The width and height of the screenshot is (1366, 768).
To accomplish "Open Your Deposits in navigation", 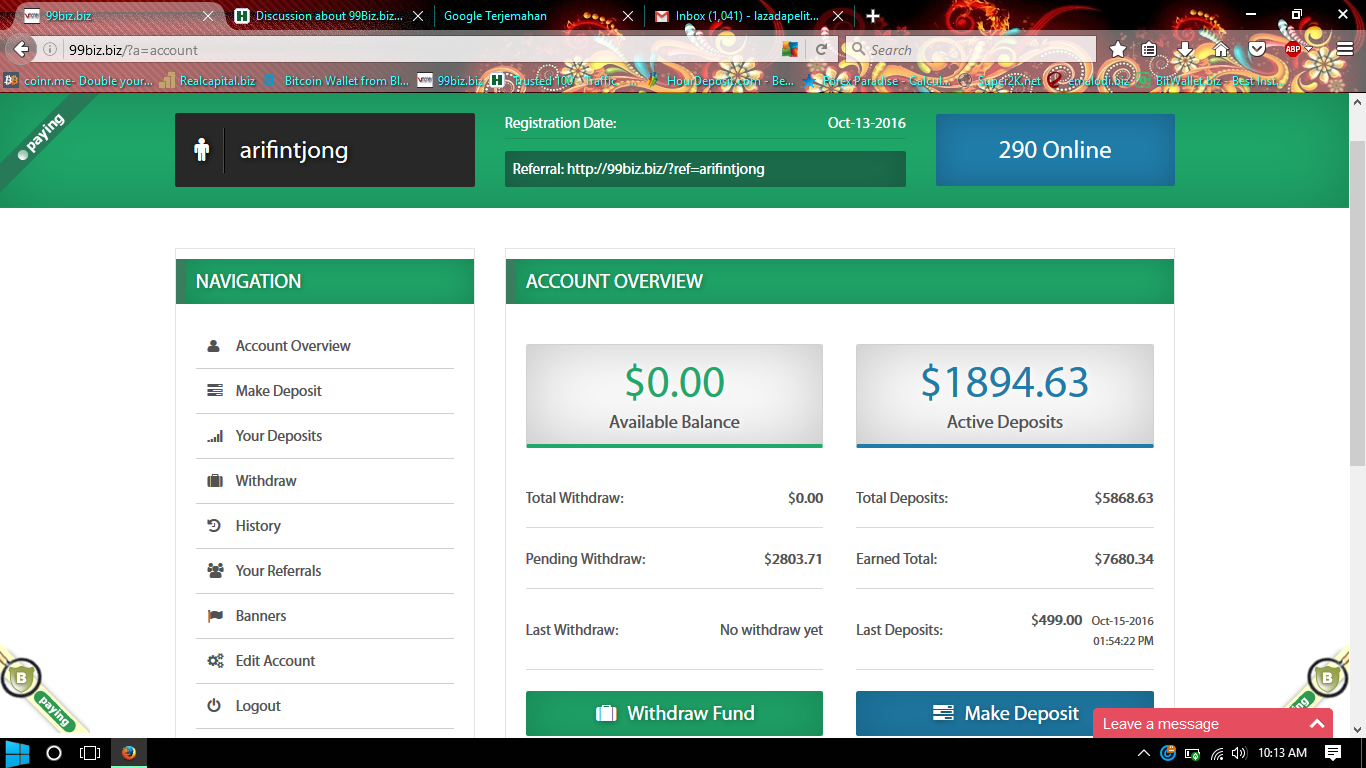I will 278,436.
